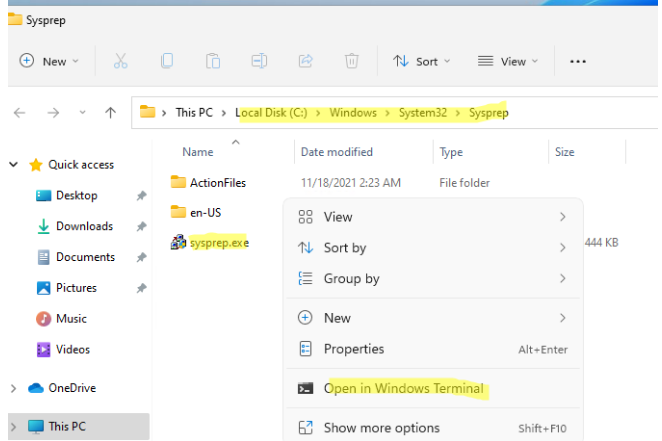Expand the Group by submenu arrow
The width and height of the screenshot is (662, 441).
[x=562, y=279]
